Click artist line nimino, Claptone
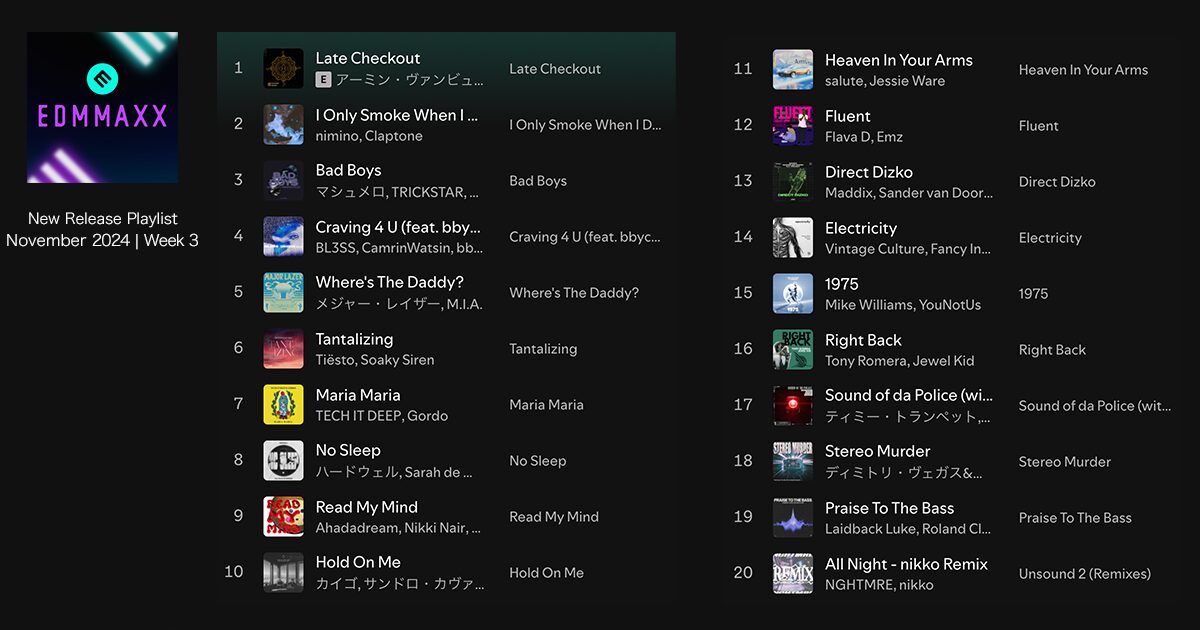Image resolution: width=1200 pixels, height=630 pixels. pyautogui.click(x=369, y=136)
